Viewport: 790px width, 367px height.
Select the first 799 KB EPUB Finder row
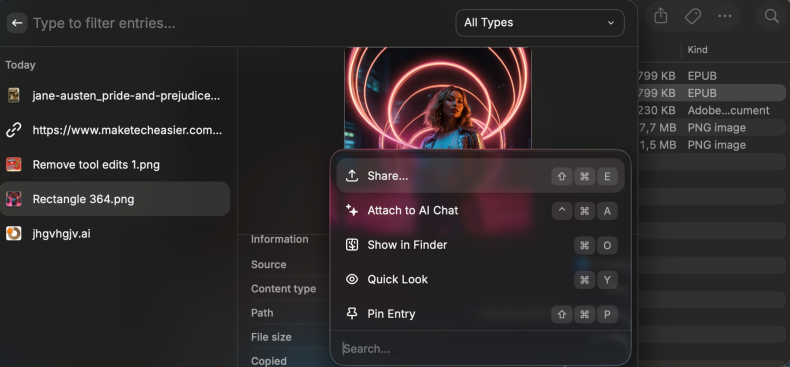coord(711,76)
